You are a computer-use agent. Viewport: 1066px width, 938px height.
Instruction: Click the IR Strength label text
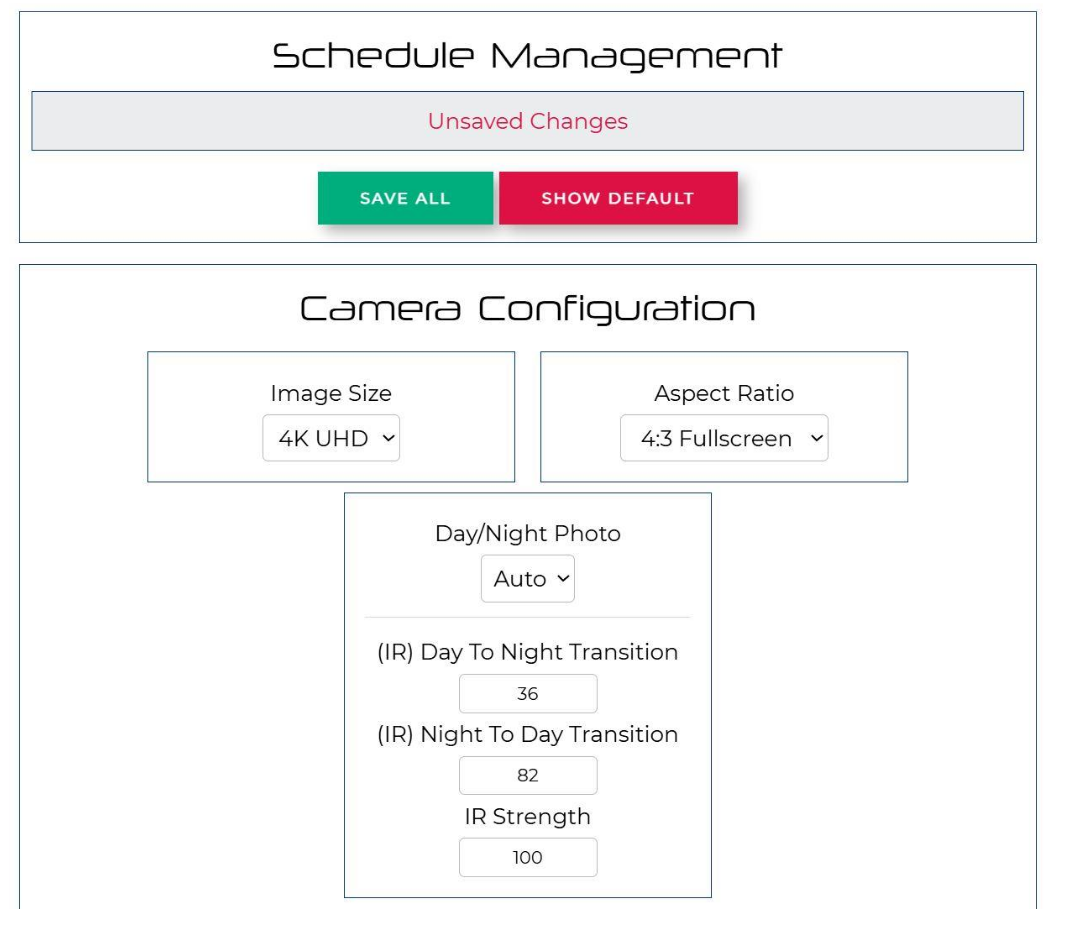[x=527, y=816]
